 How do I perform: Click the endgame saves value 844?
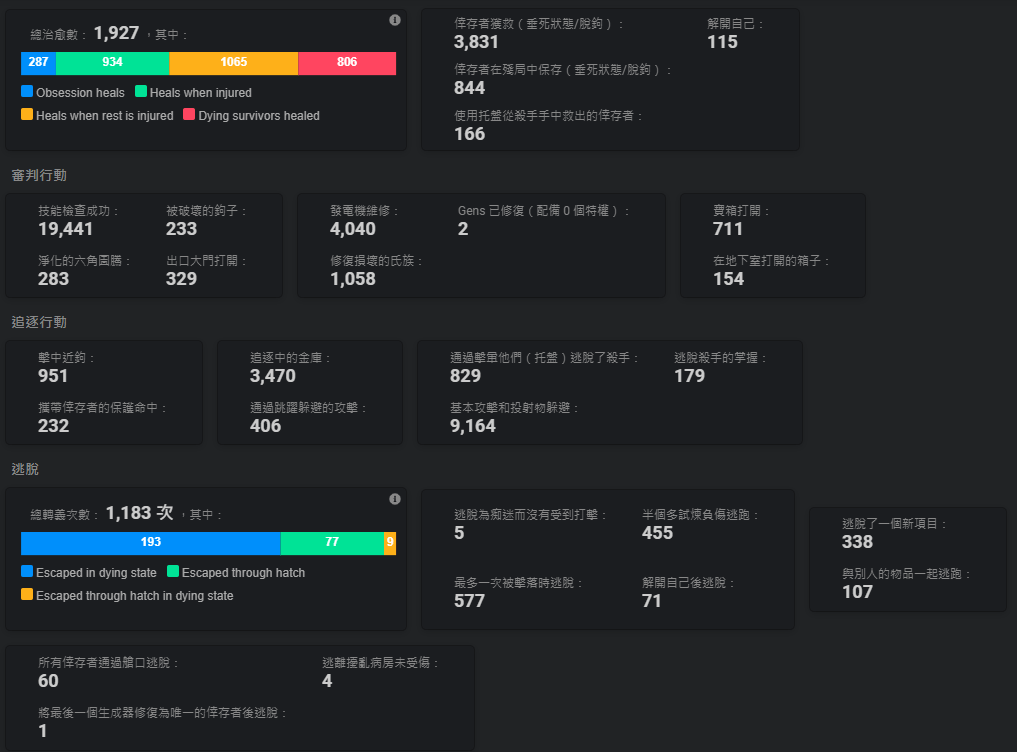[x=470, y=88]
